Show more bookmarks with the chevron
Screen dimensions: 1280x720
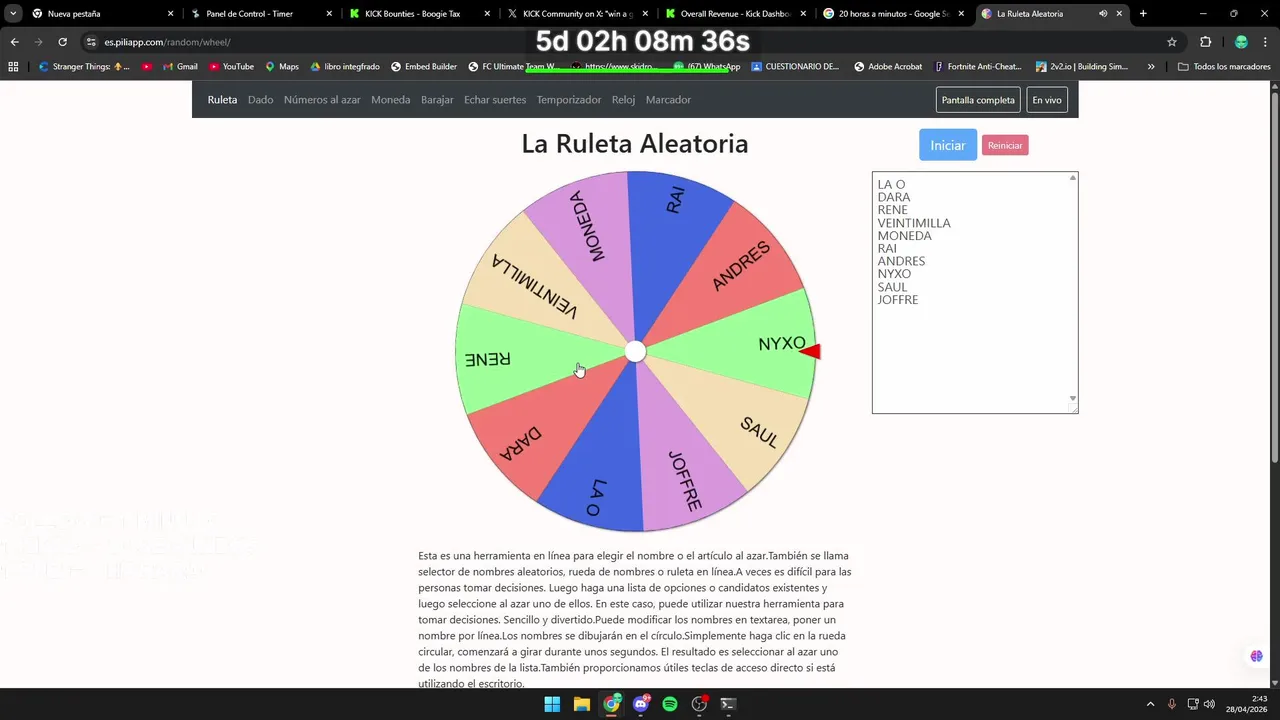[1151, 67]
